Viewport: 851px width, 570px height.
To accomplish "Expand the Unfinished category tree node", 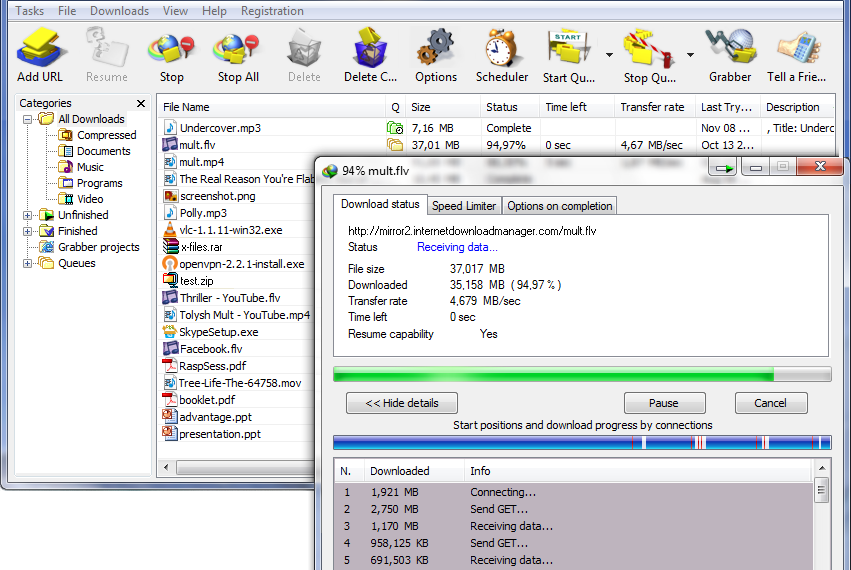I will click(x=28, y=215).
